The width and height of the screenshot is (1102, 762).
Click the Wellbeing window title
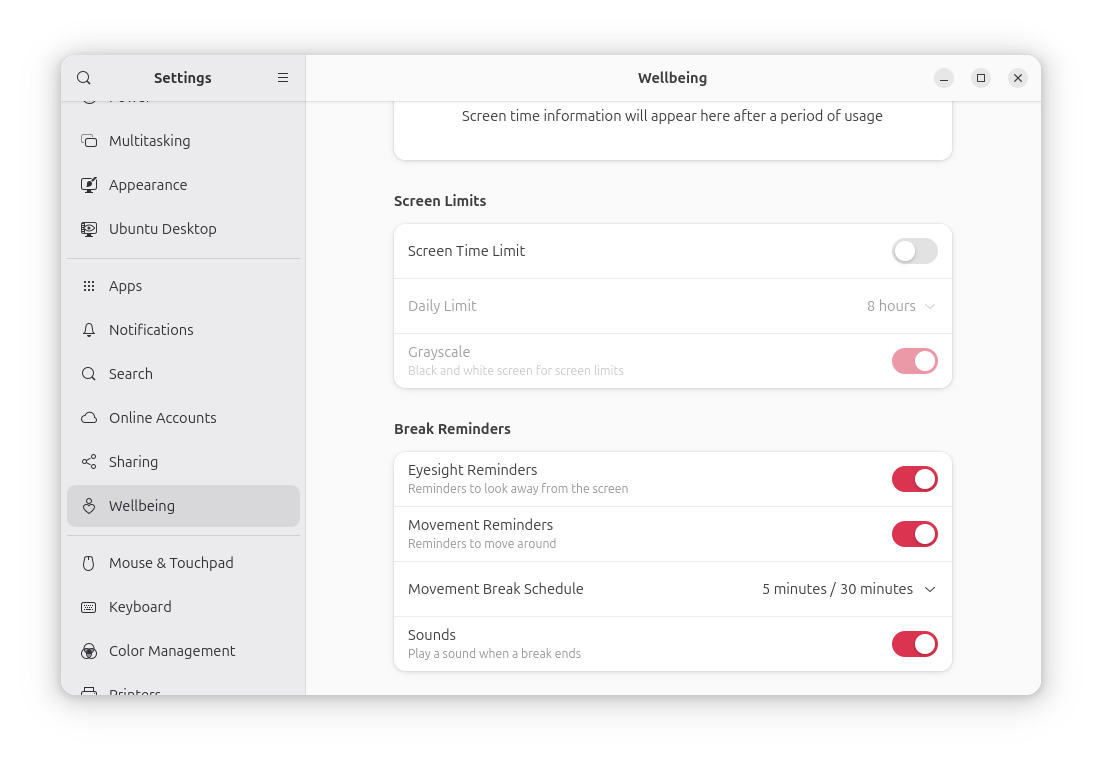pos(673,78)
